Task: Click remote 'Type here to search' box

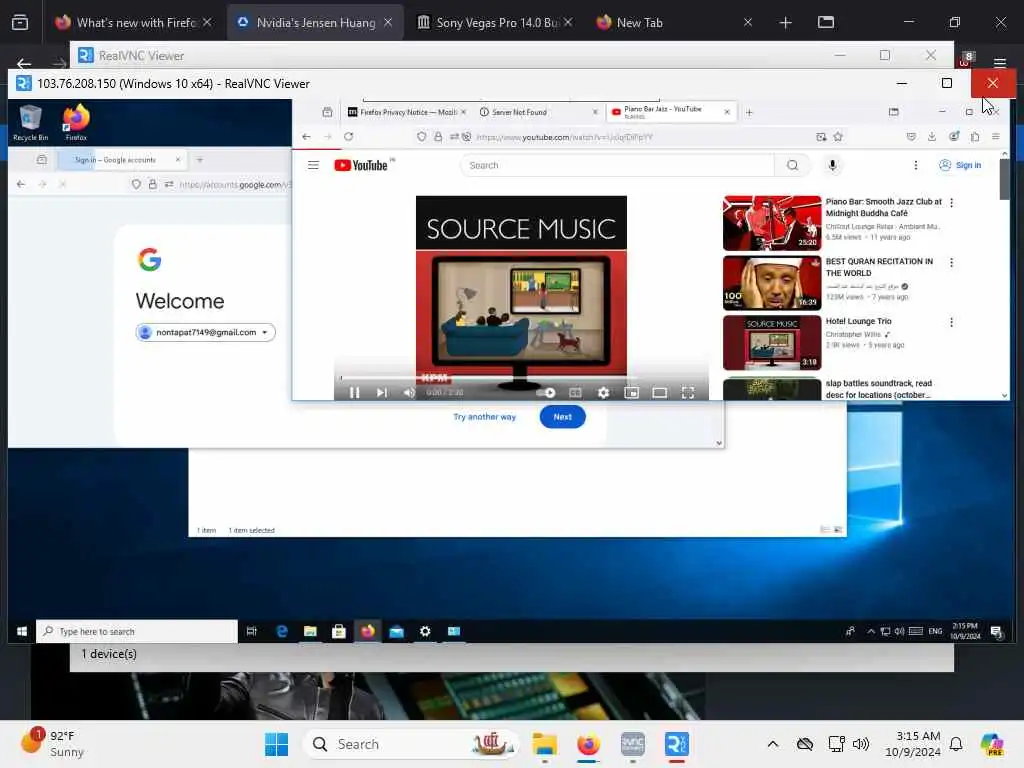Action: [x=136, y=632]
